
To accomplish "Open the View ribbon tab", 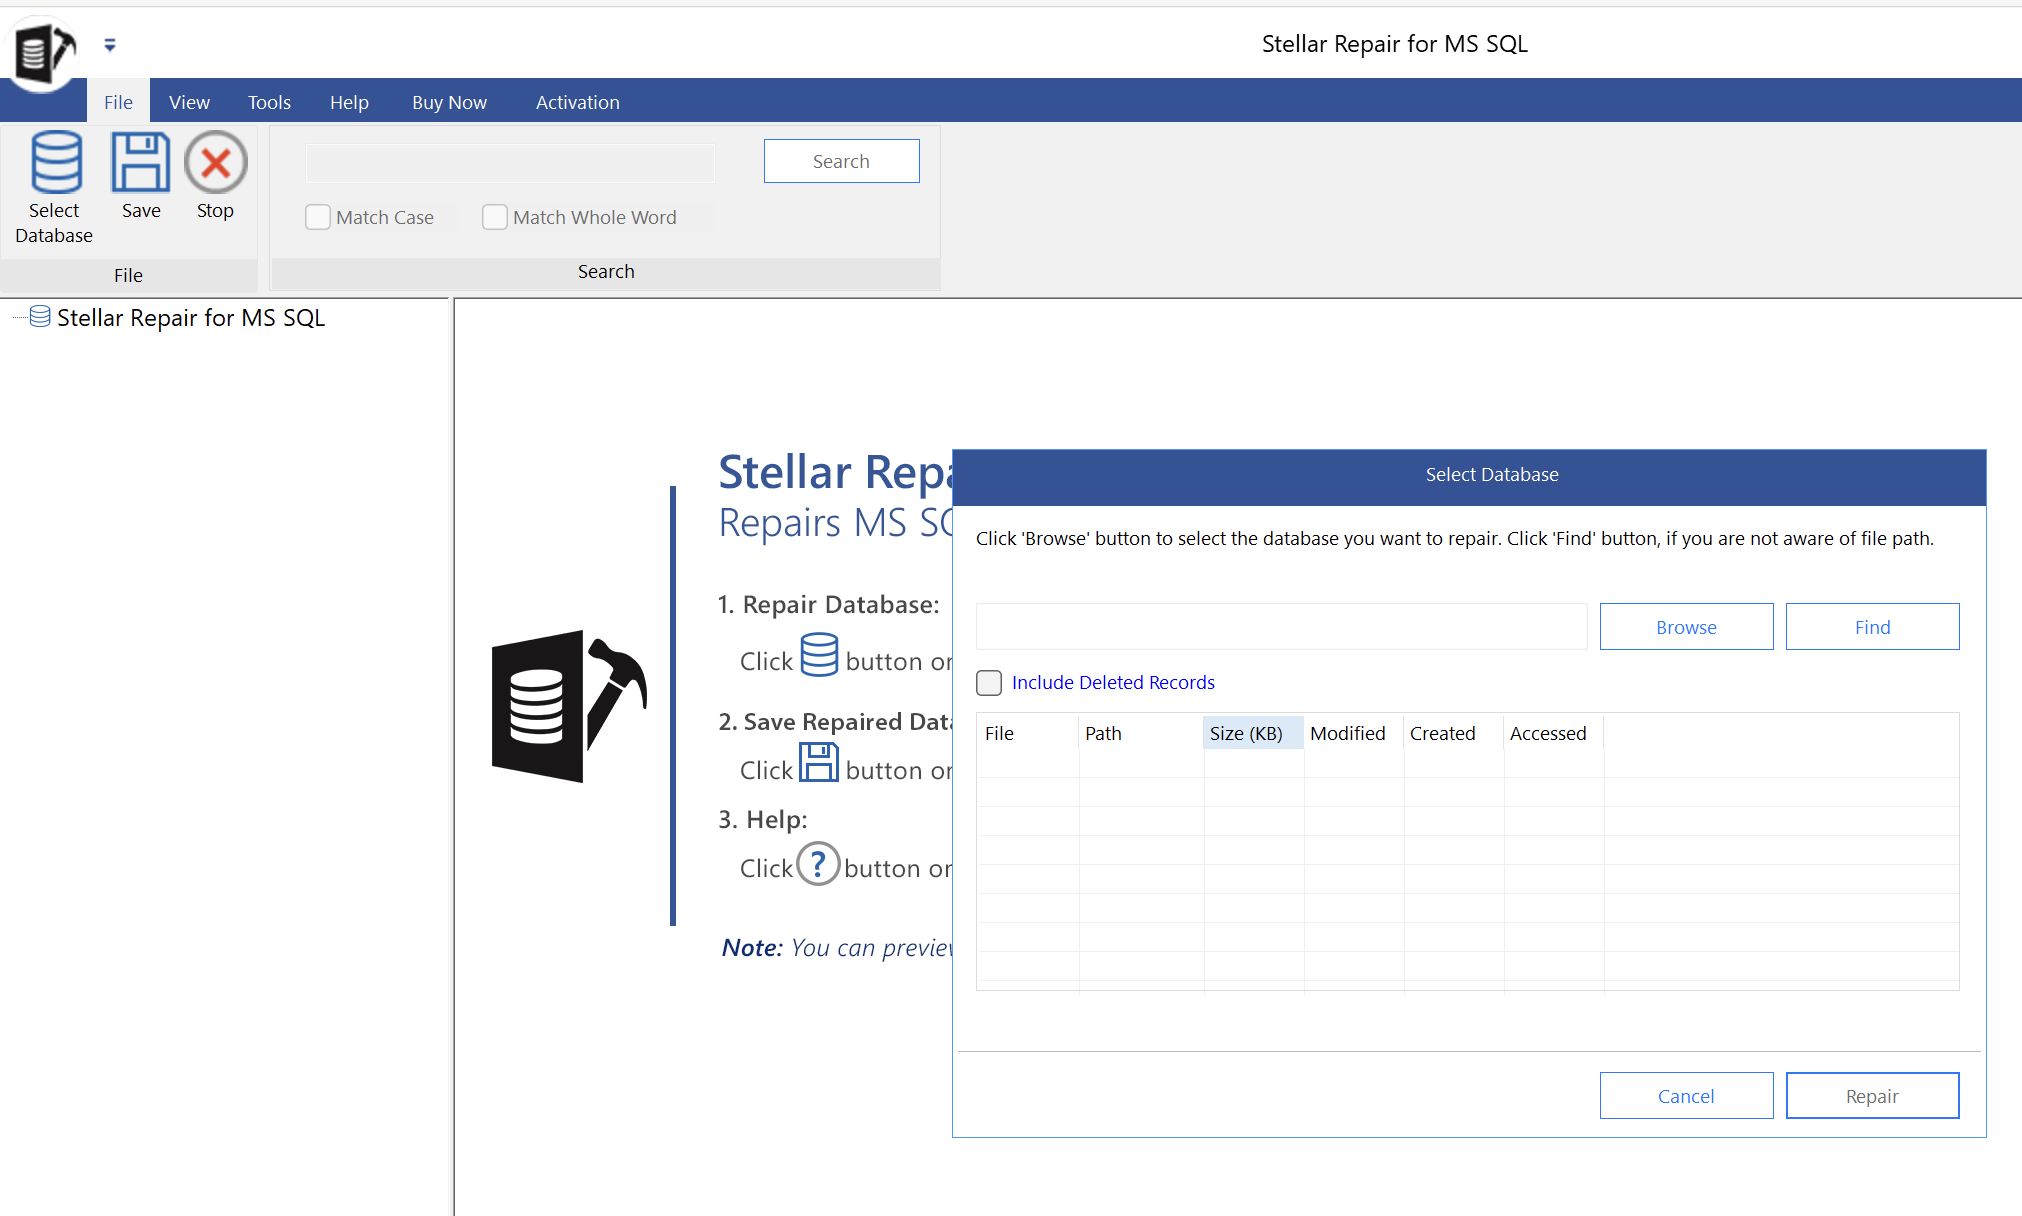I will 189,102.
